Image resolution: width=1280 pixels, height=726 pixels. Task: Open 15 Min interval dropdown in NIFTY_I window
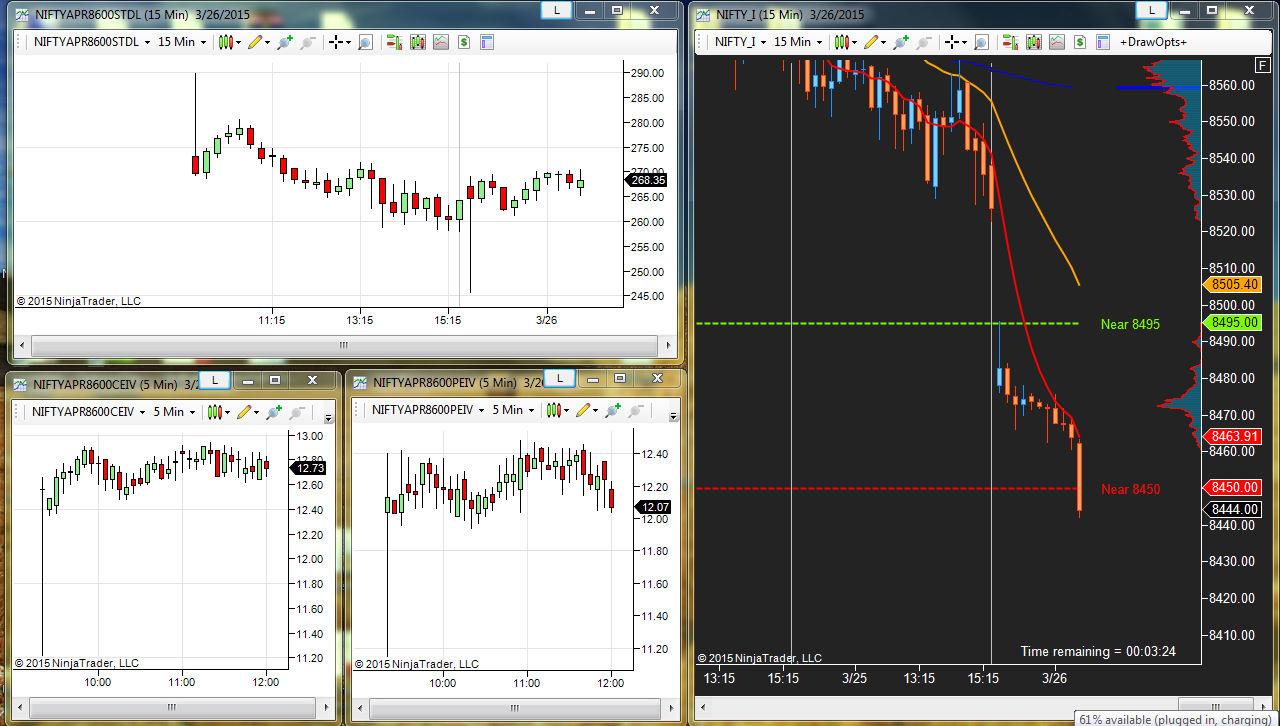[798, 42]
